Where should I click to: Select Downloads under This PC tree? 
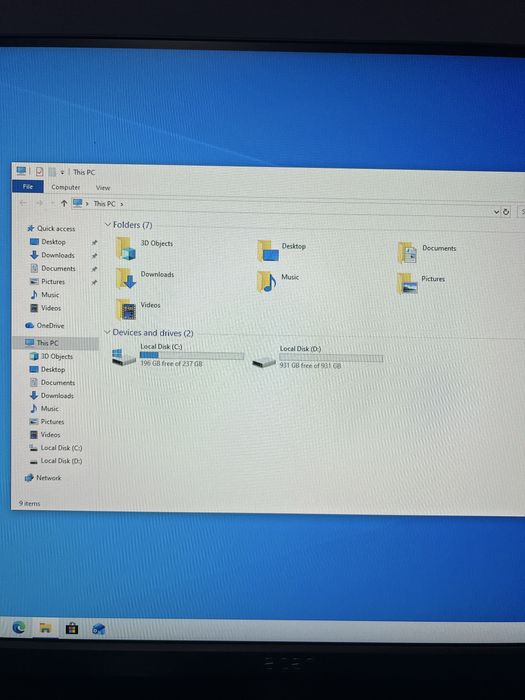[57, 396]
